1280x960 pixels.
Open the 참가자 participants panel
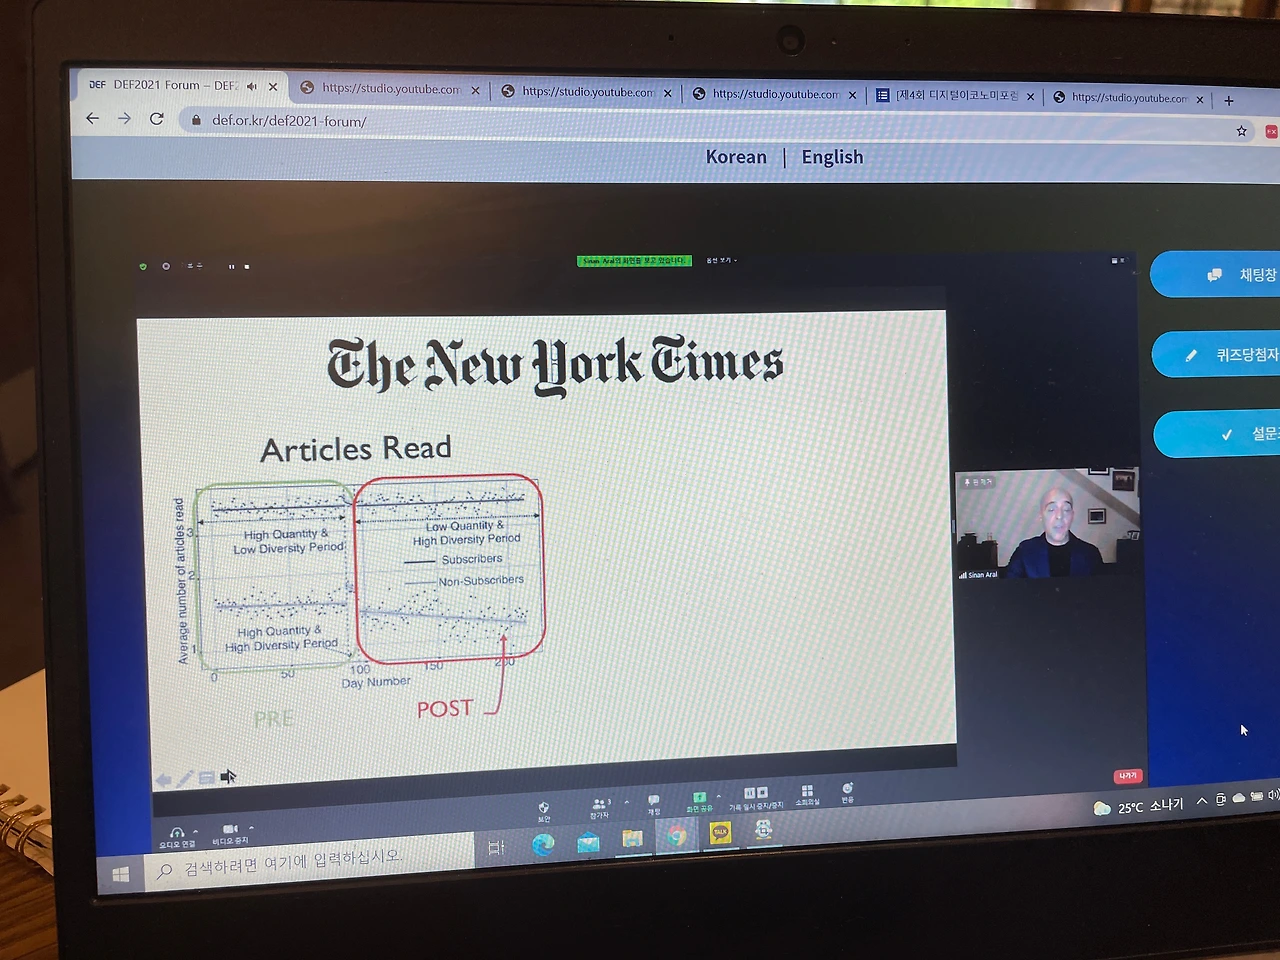click(x=598, y=808)
